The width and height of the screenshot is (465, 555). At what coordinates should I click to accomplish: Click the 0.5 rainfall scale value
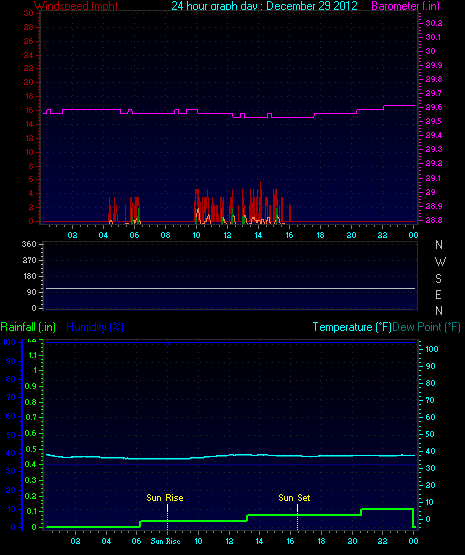point(31,449)
